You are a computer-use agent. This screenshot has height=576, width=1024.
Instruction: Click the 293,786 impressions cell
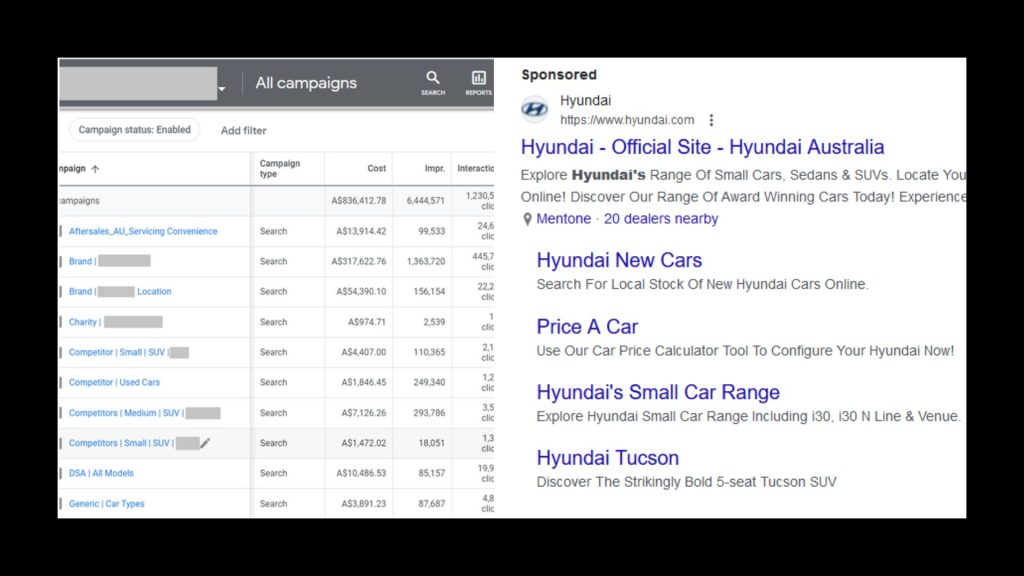(429, 413)
